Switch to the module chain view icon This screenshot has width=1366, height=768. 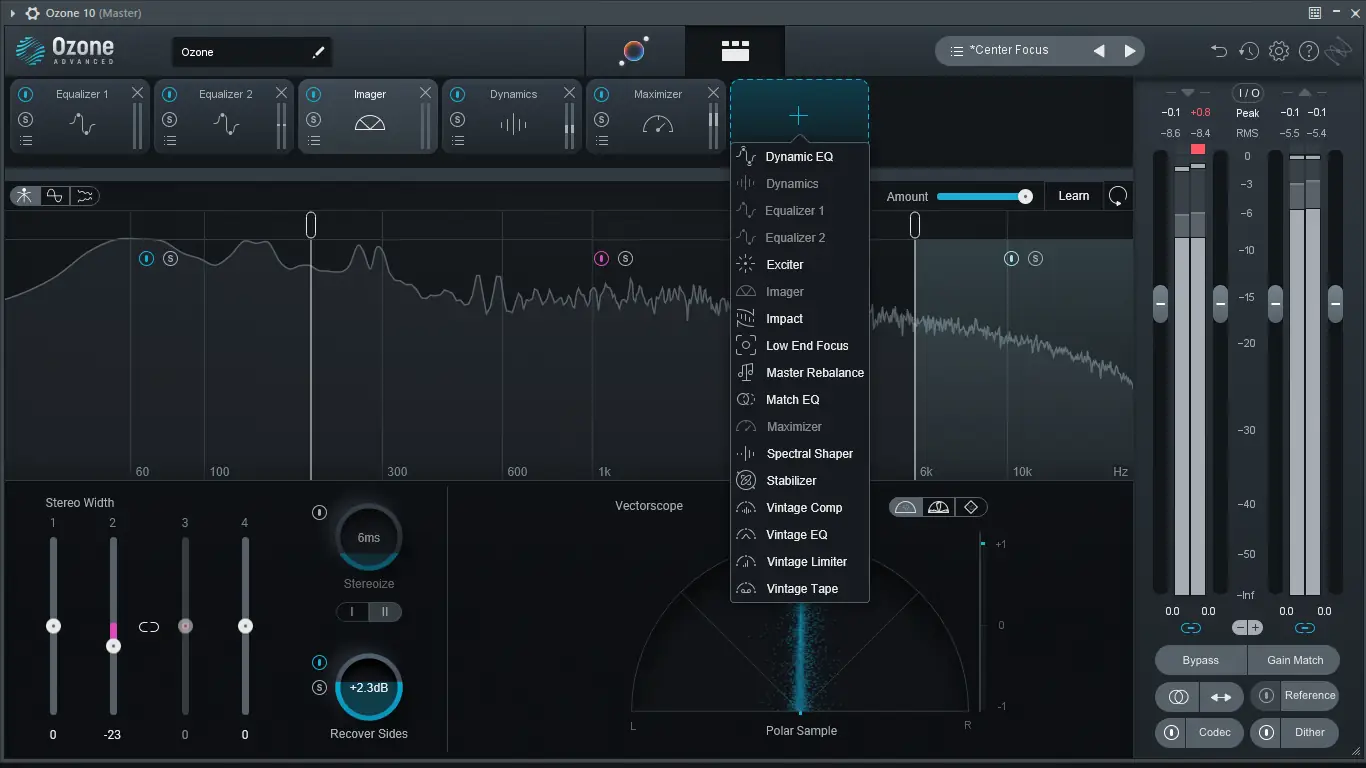point(735,51)
